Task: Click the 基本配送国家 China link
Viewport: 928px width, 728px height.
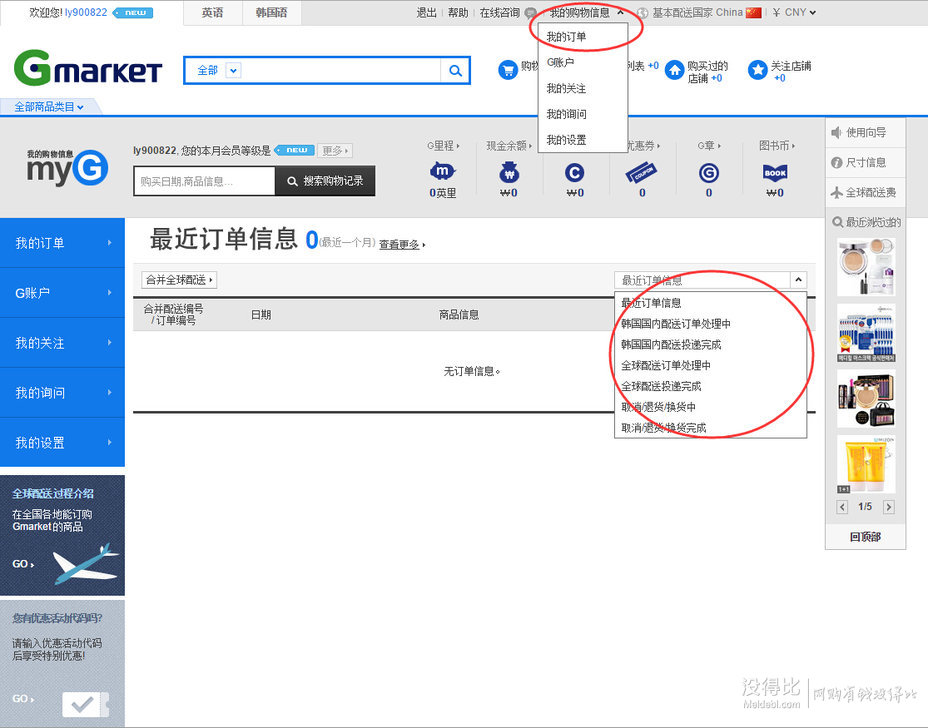Action: (x=697, y=12)
